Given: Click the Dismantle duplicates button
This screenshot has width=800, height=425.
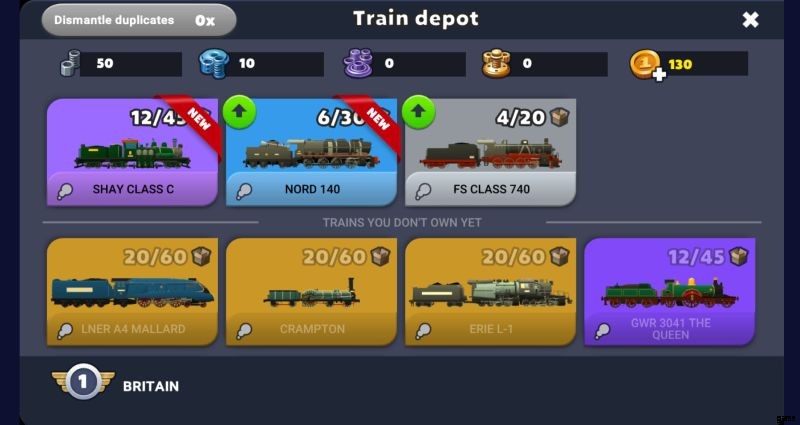Looking at the screenshot, I should point(139,20).
